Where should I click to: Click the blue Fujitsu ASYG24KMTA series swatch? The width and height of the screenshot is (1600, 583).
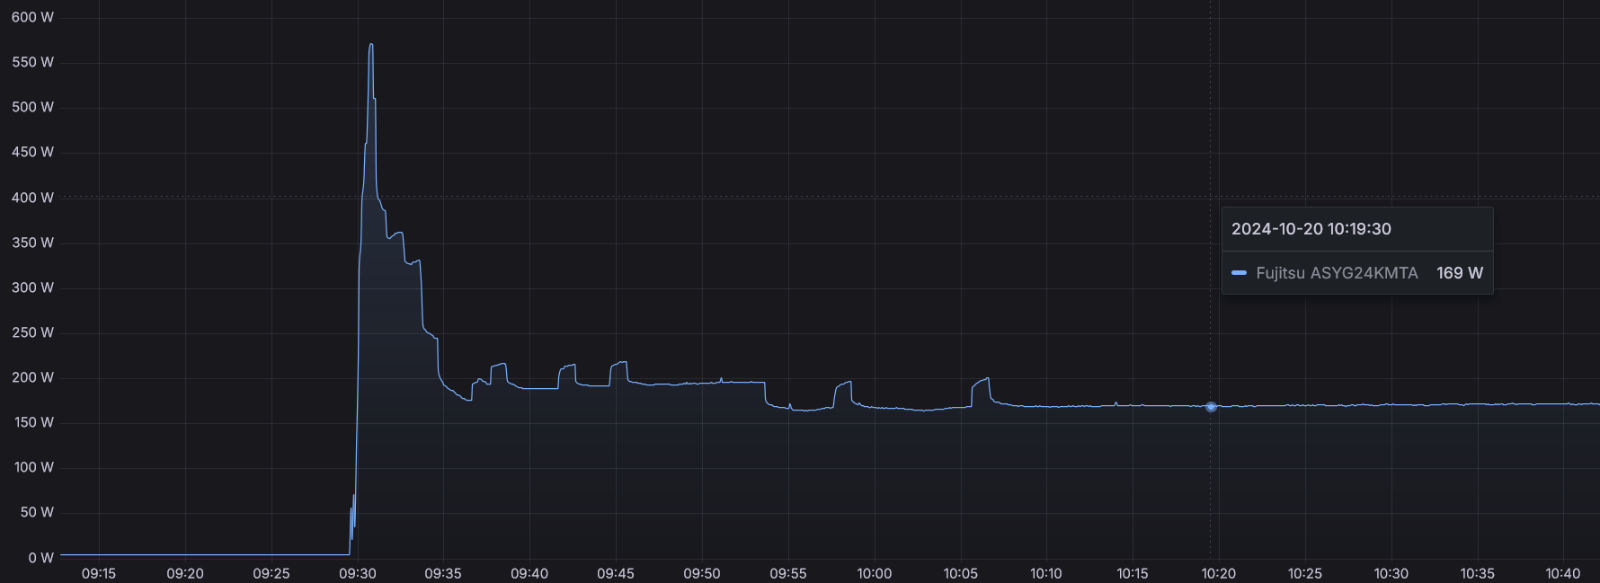1239,273
